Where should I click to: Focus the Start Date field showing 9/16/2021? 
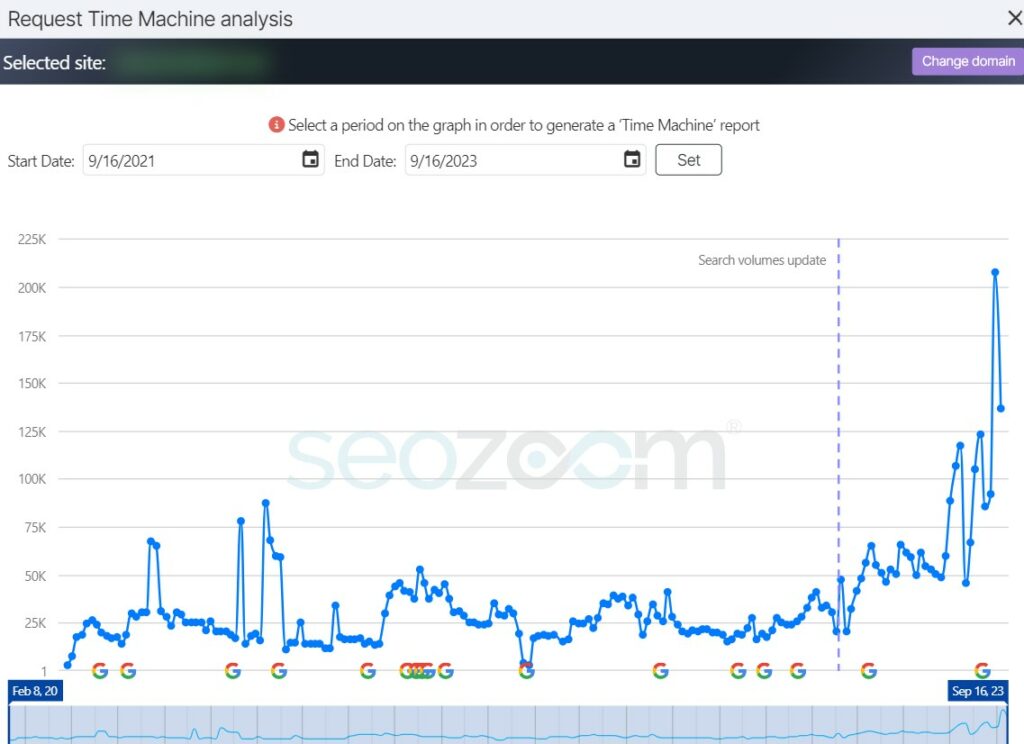[x=190, y=160]
